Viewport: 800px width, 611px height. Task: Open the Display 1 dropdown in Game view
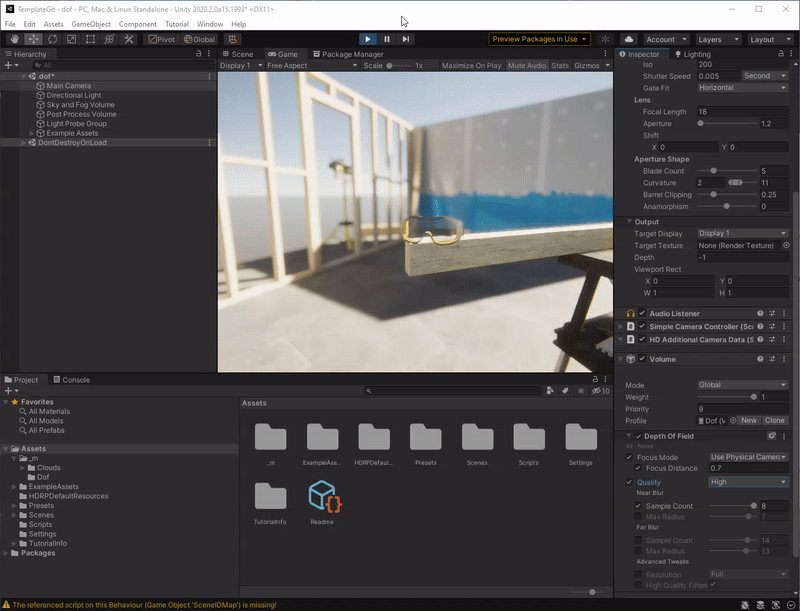(241, 65)
